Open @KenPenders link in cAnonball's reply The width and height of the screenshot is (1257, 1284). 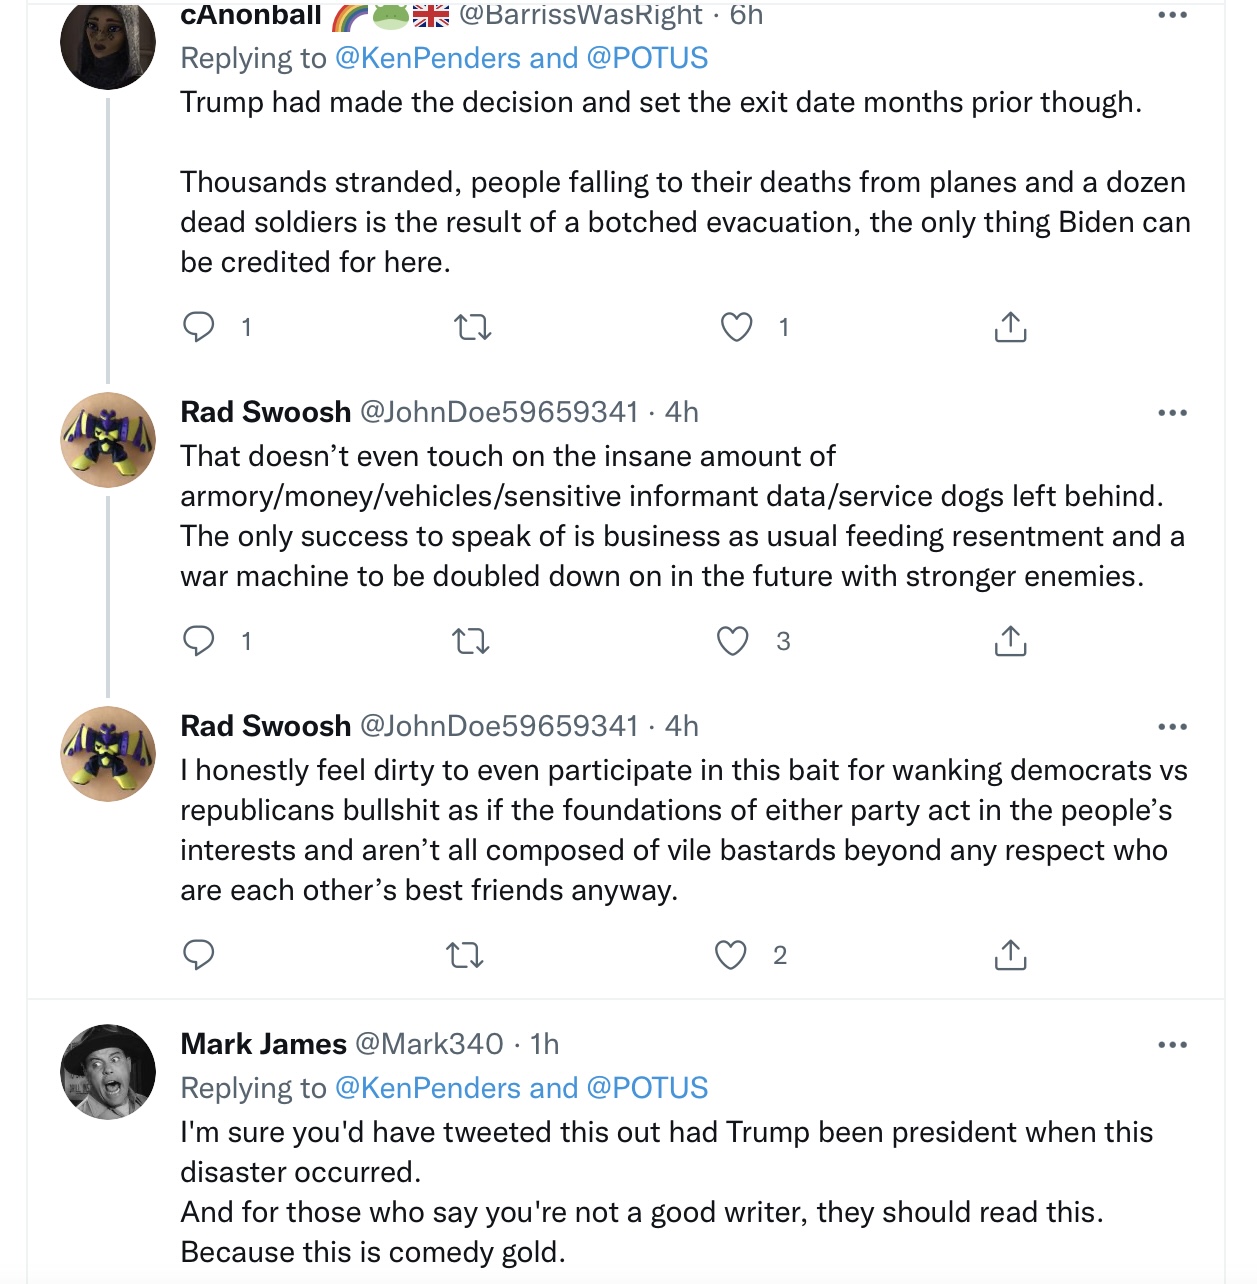(429, 58)
